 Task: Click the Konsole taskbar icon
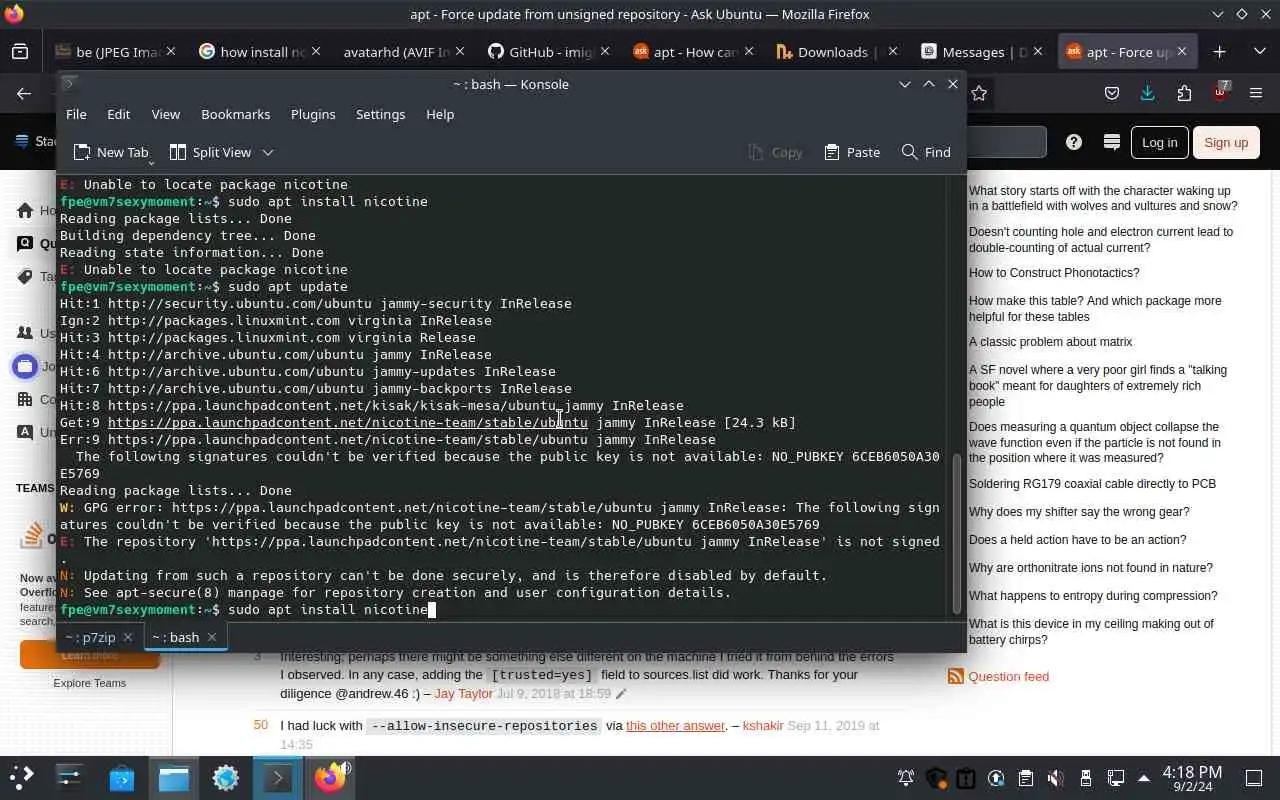[277, 777]
